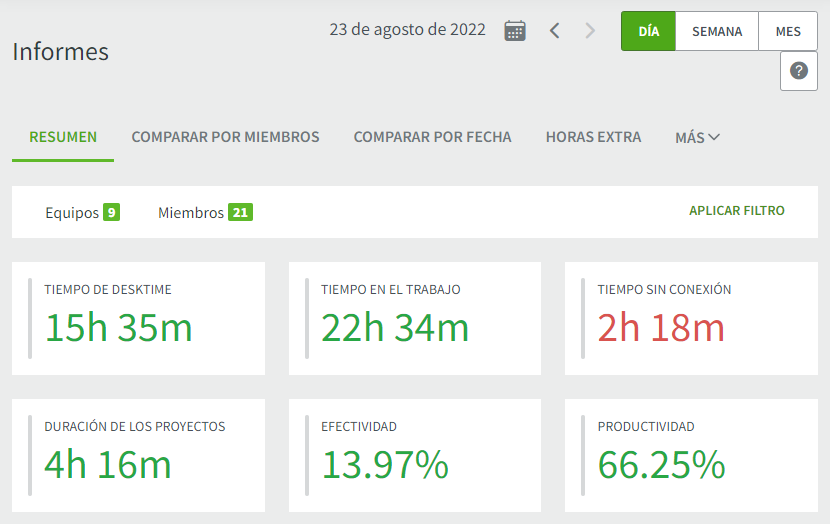Open the RESUMEN tab

(x=63, y=137)
